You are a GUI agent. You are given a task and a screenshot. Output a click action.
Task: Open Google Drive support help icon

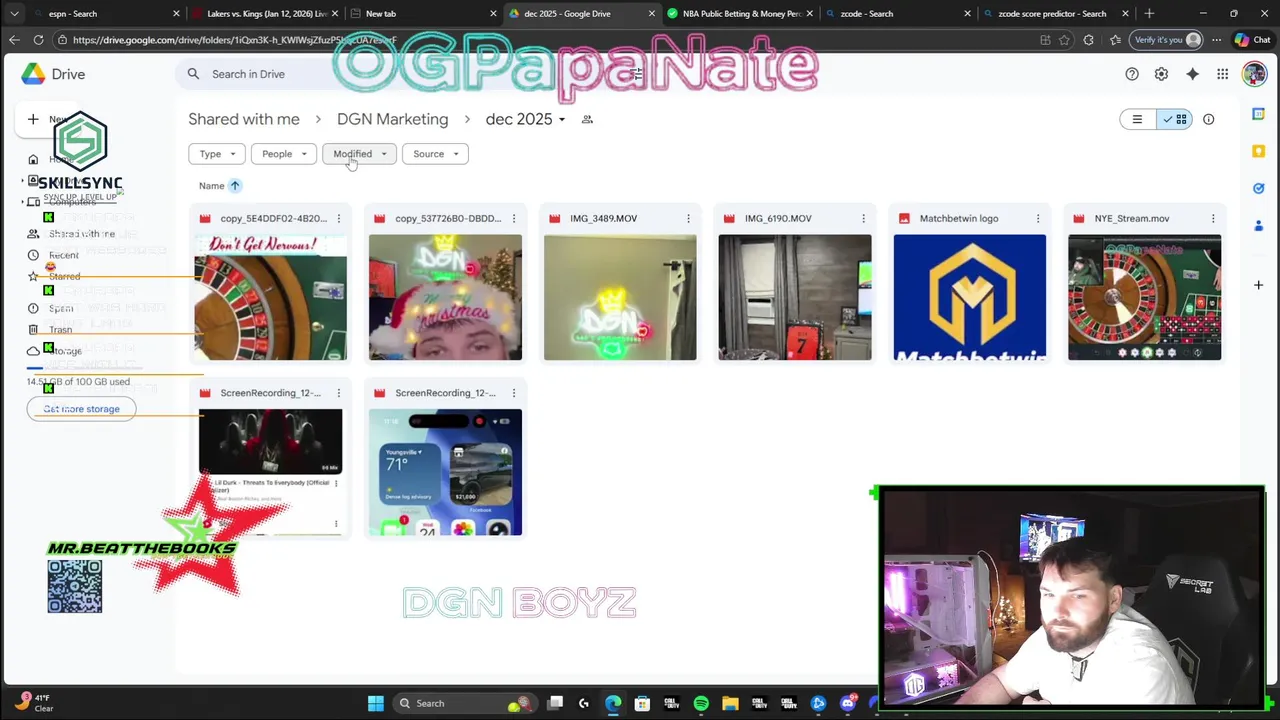1132,74
